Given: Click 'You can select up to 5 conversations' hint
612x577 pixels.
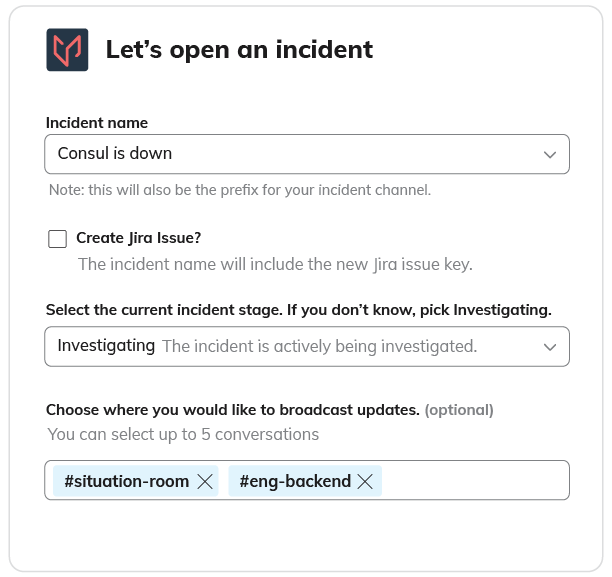Looking at the screenshot, I should pos(183,435).
